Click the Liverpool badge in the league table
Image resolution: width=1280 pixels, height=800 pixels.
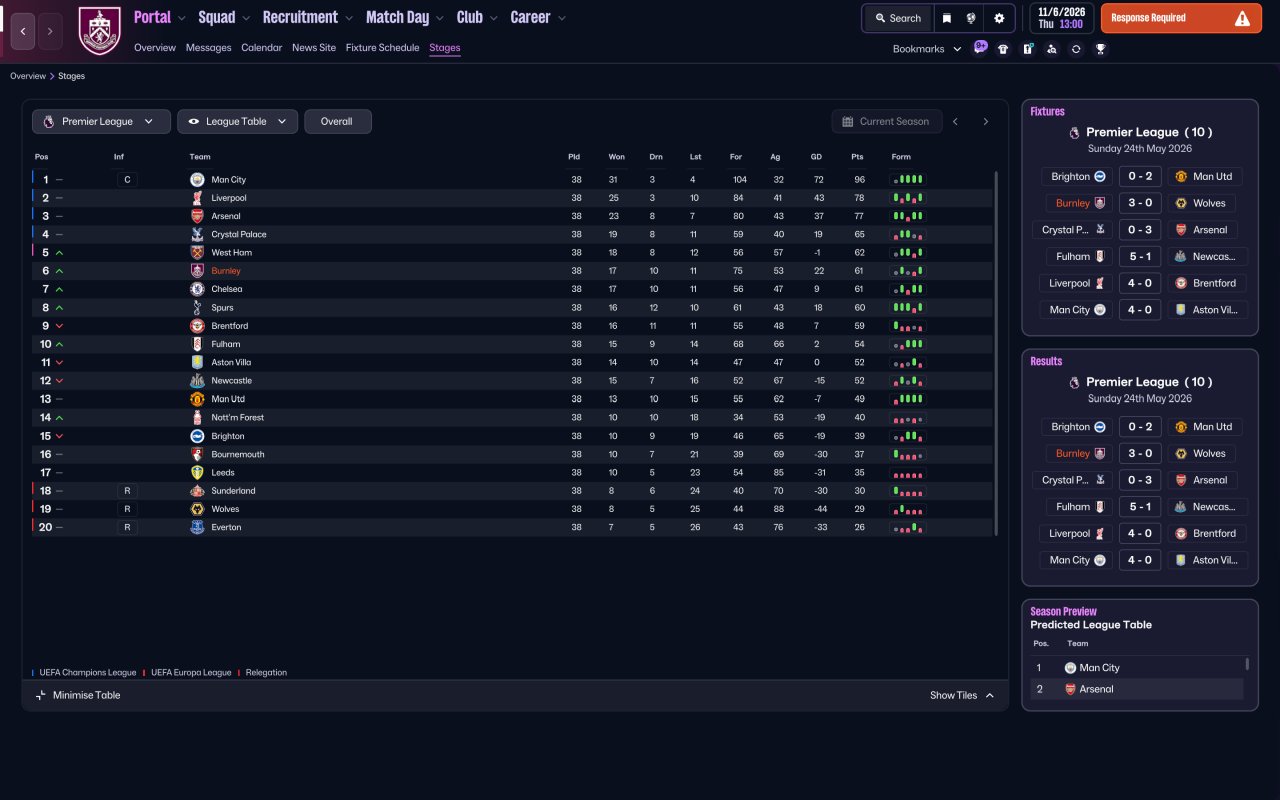point(197,198)
